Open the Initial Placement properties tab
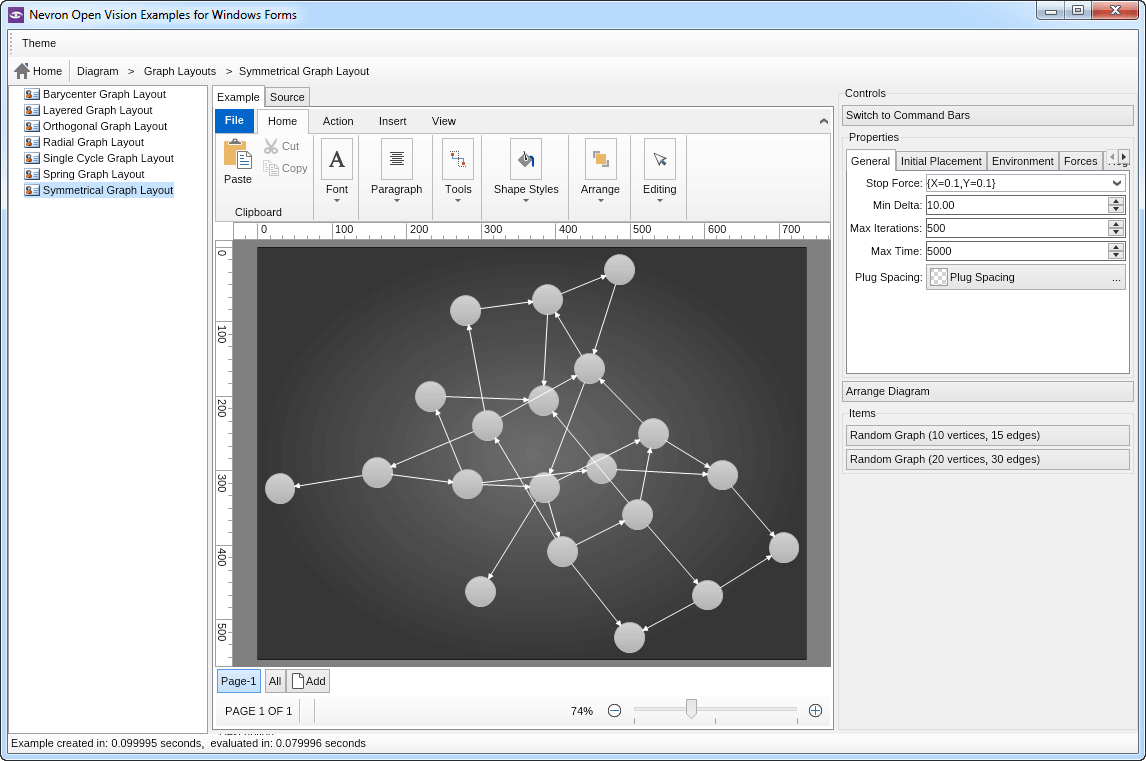1146x761 pixels. [x=941, y=161]
